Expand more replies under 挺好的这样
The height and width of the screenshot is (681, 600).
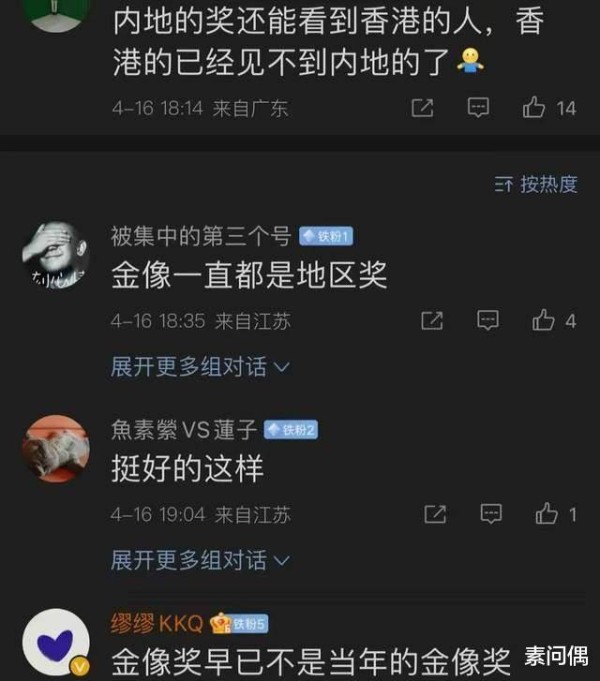(x=200, y=560)
